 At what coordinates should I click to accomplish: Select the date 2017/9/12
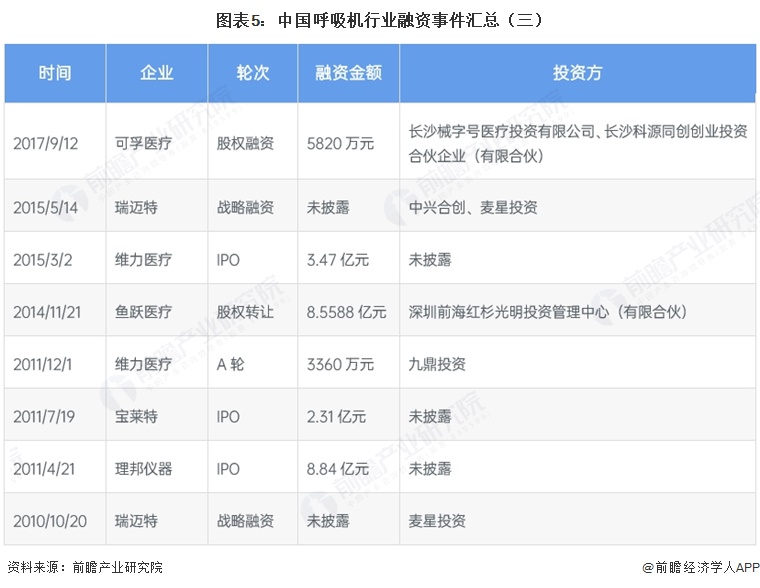click(x=46, y=143)
